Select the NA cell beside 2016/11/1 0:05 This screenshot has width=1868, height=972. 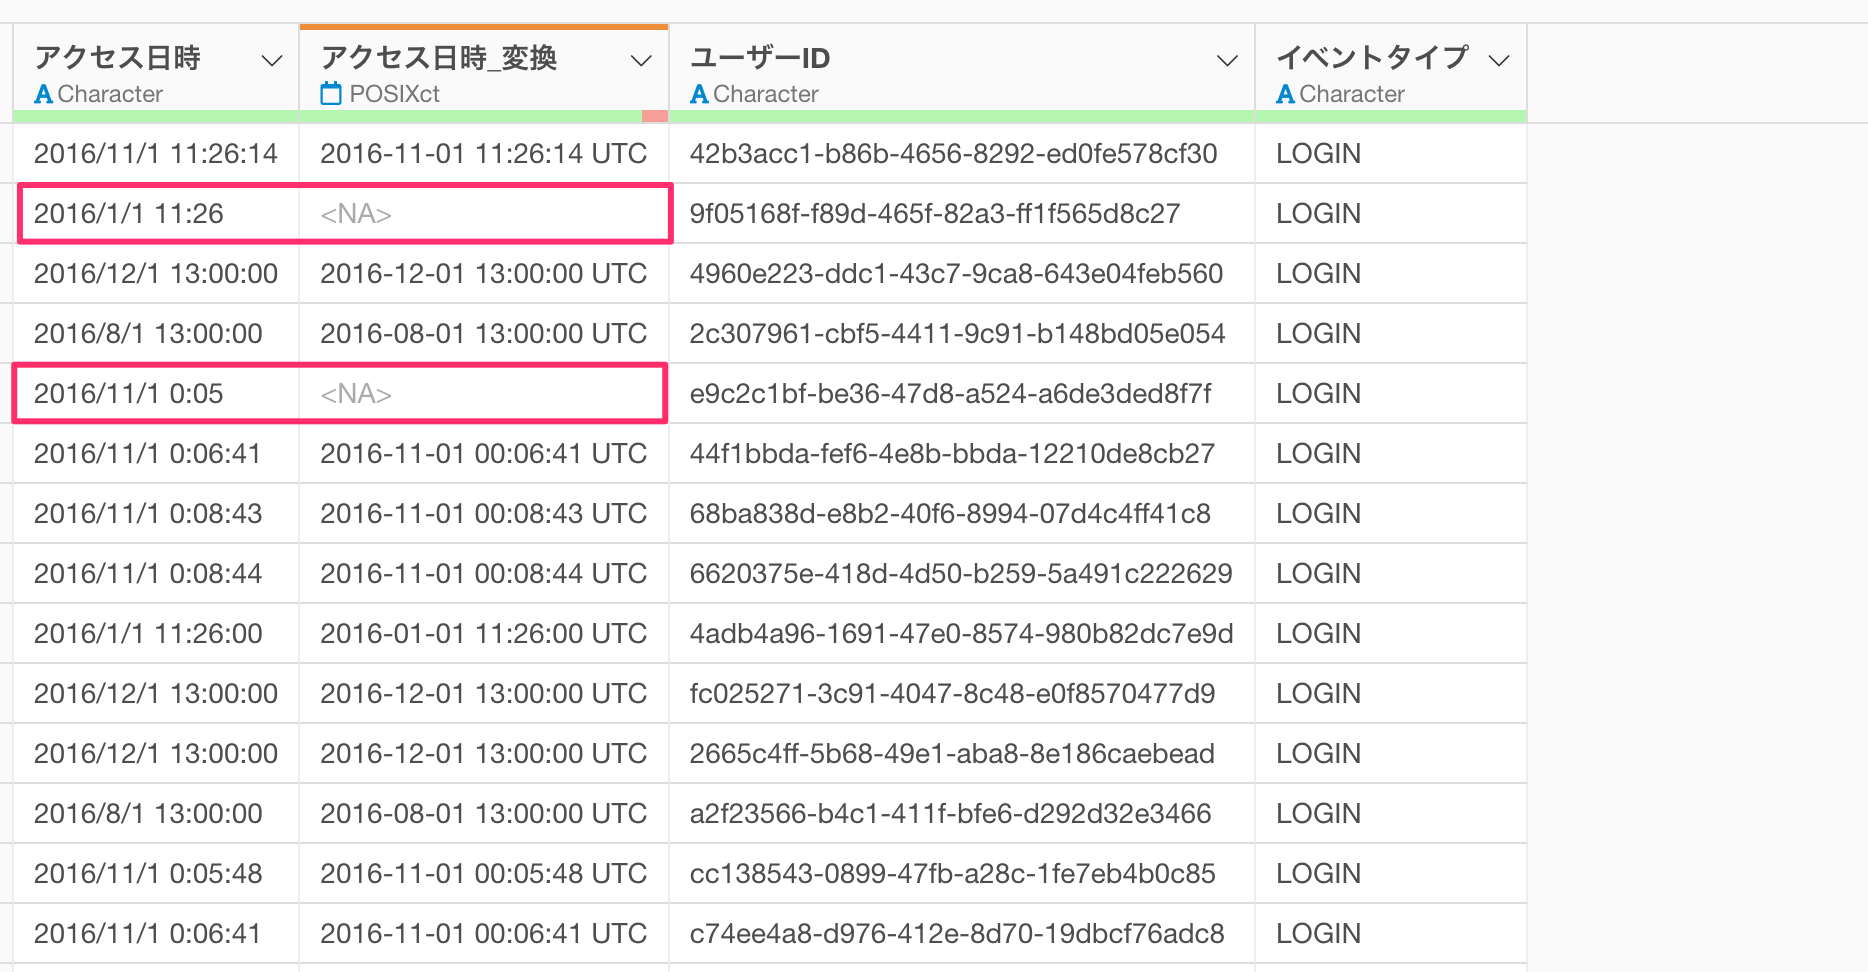pos(484,393)
